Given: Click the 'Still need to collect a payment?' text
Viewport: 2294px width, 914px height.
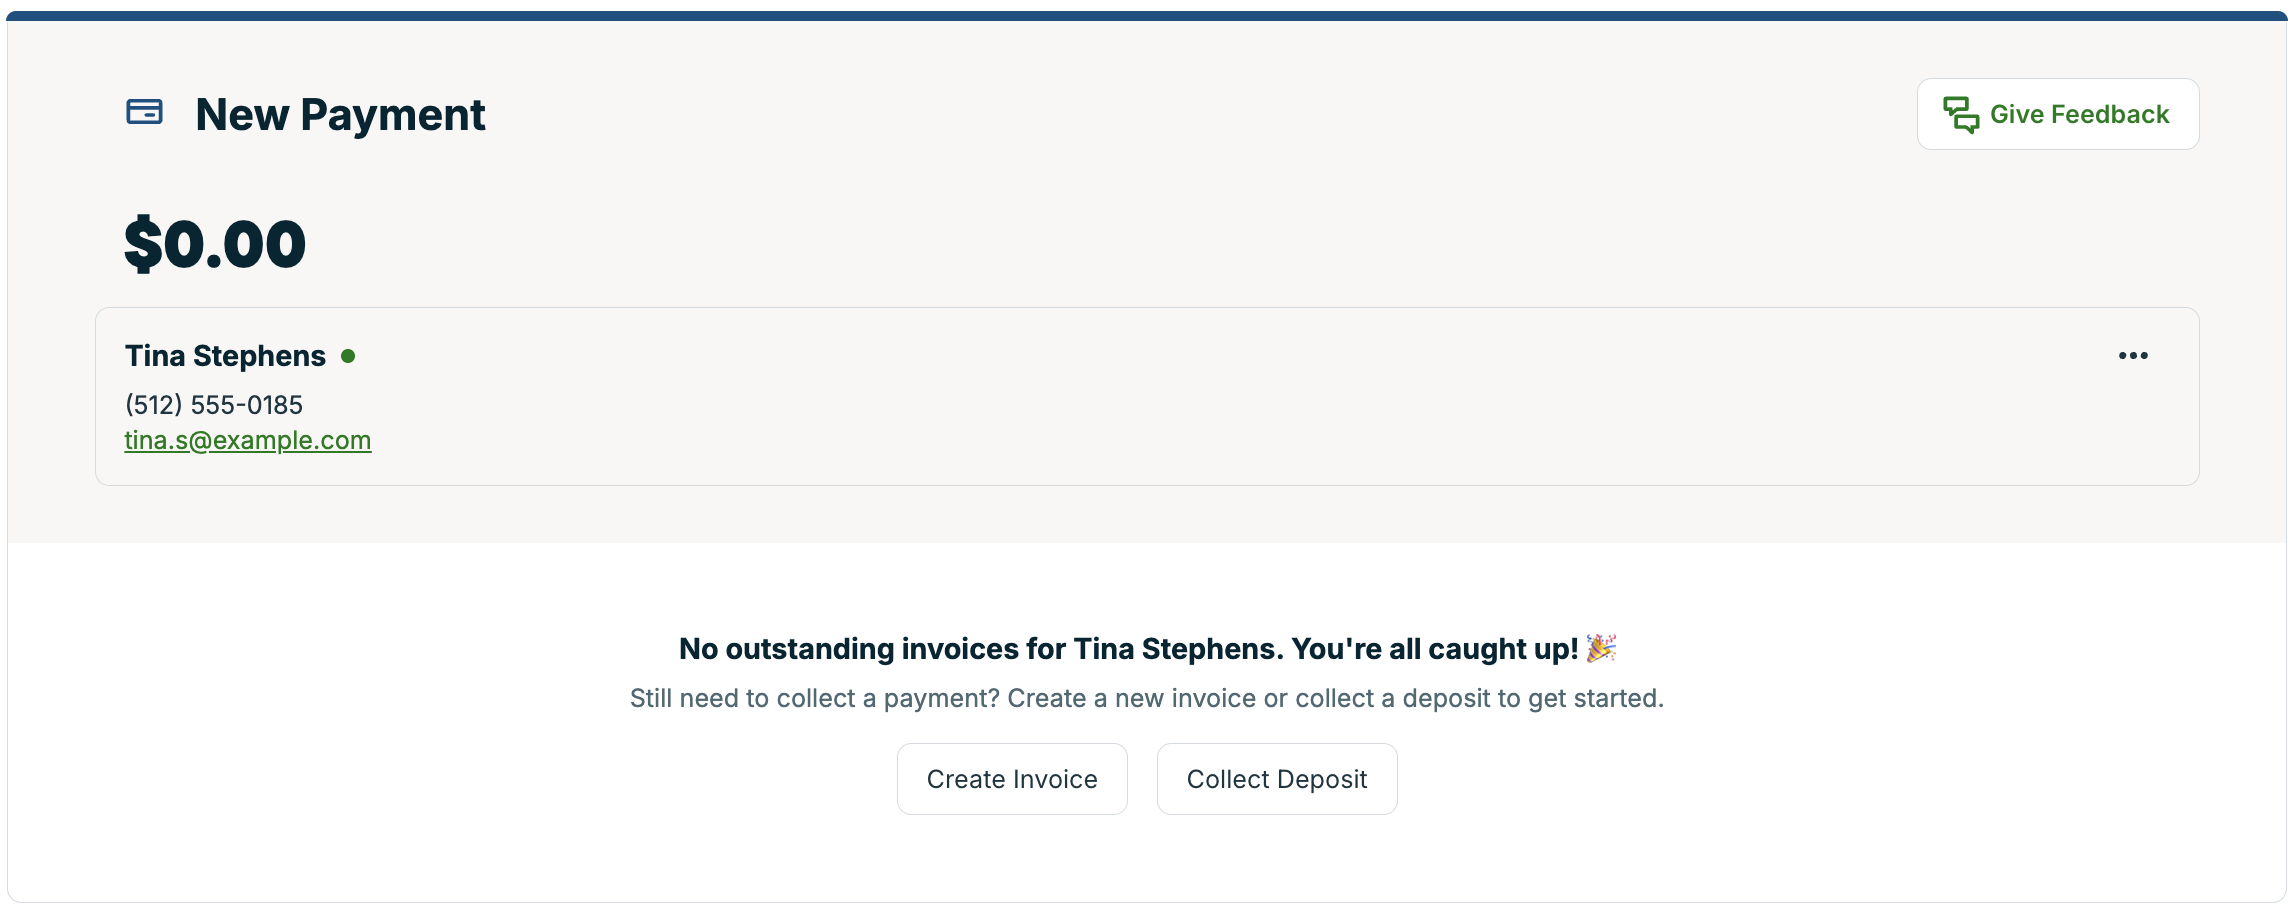Looking at the screenshot, I should click(x=814, y=698).
